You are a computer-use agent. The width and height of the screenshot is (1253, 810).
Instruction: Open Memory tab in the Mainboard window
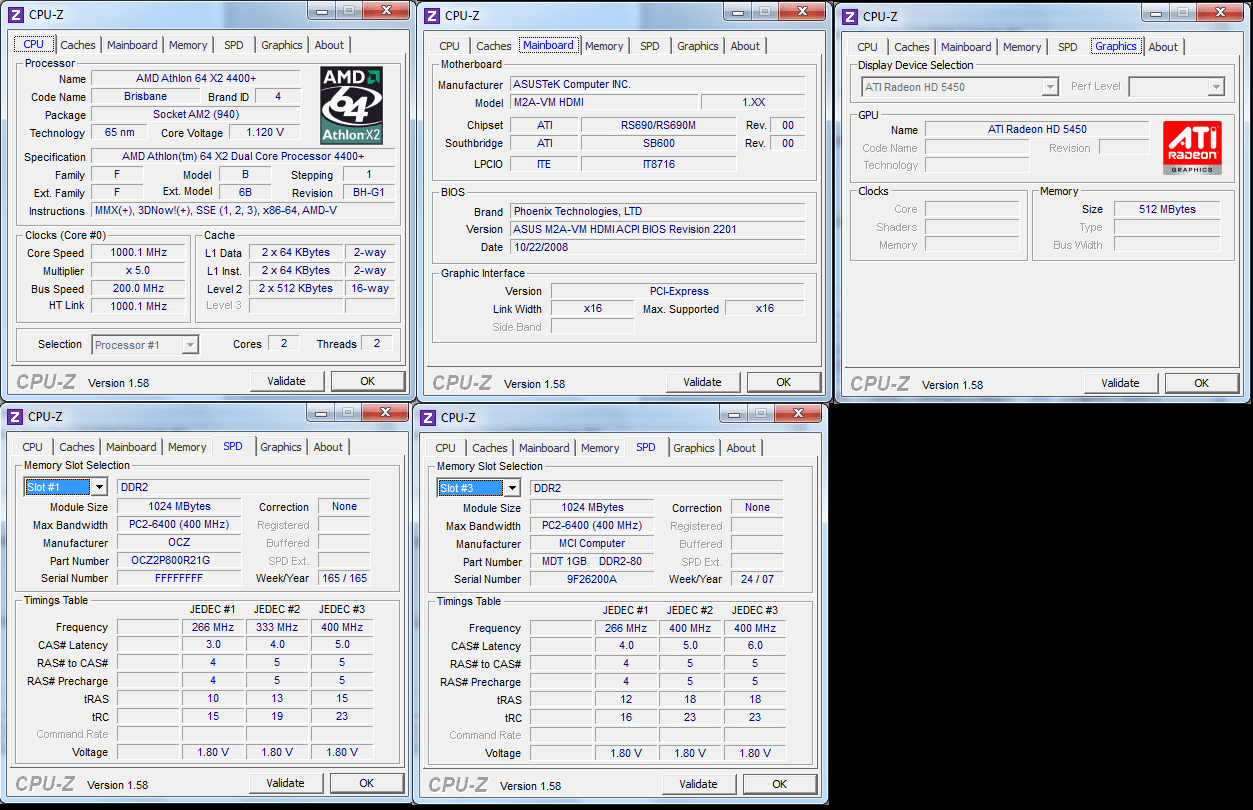(x=604, y=46)
